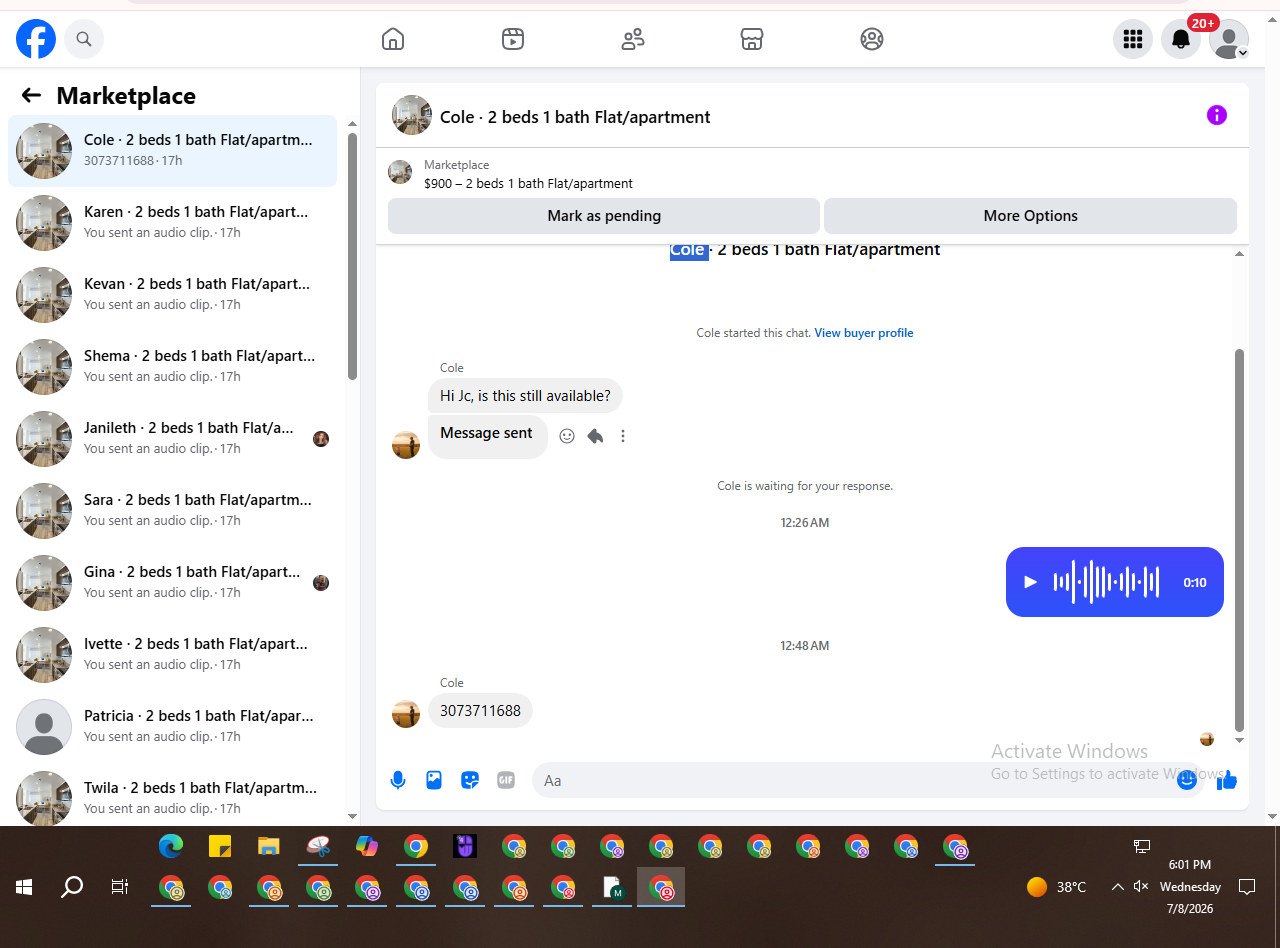Choose a sticker from the sticker icon
The height and width of the screenshot is (948, 1280).
(x=470, y=780)
